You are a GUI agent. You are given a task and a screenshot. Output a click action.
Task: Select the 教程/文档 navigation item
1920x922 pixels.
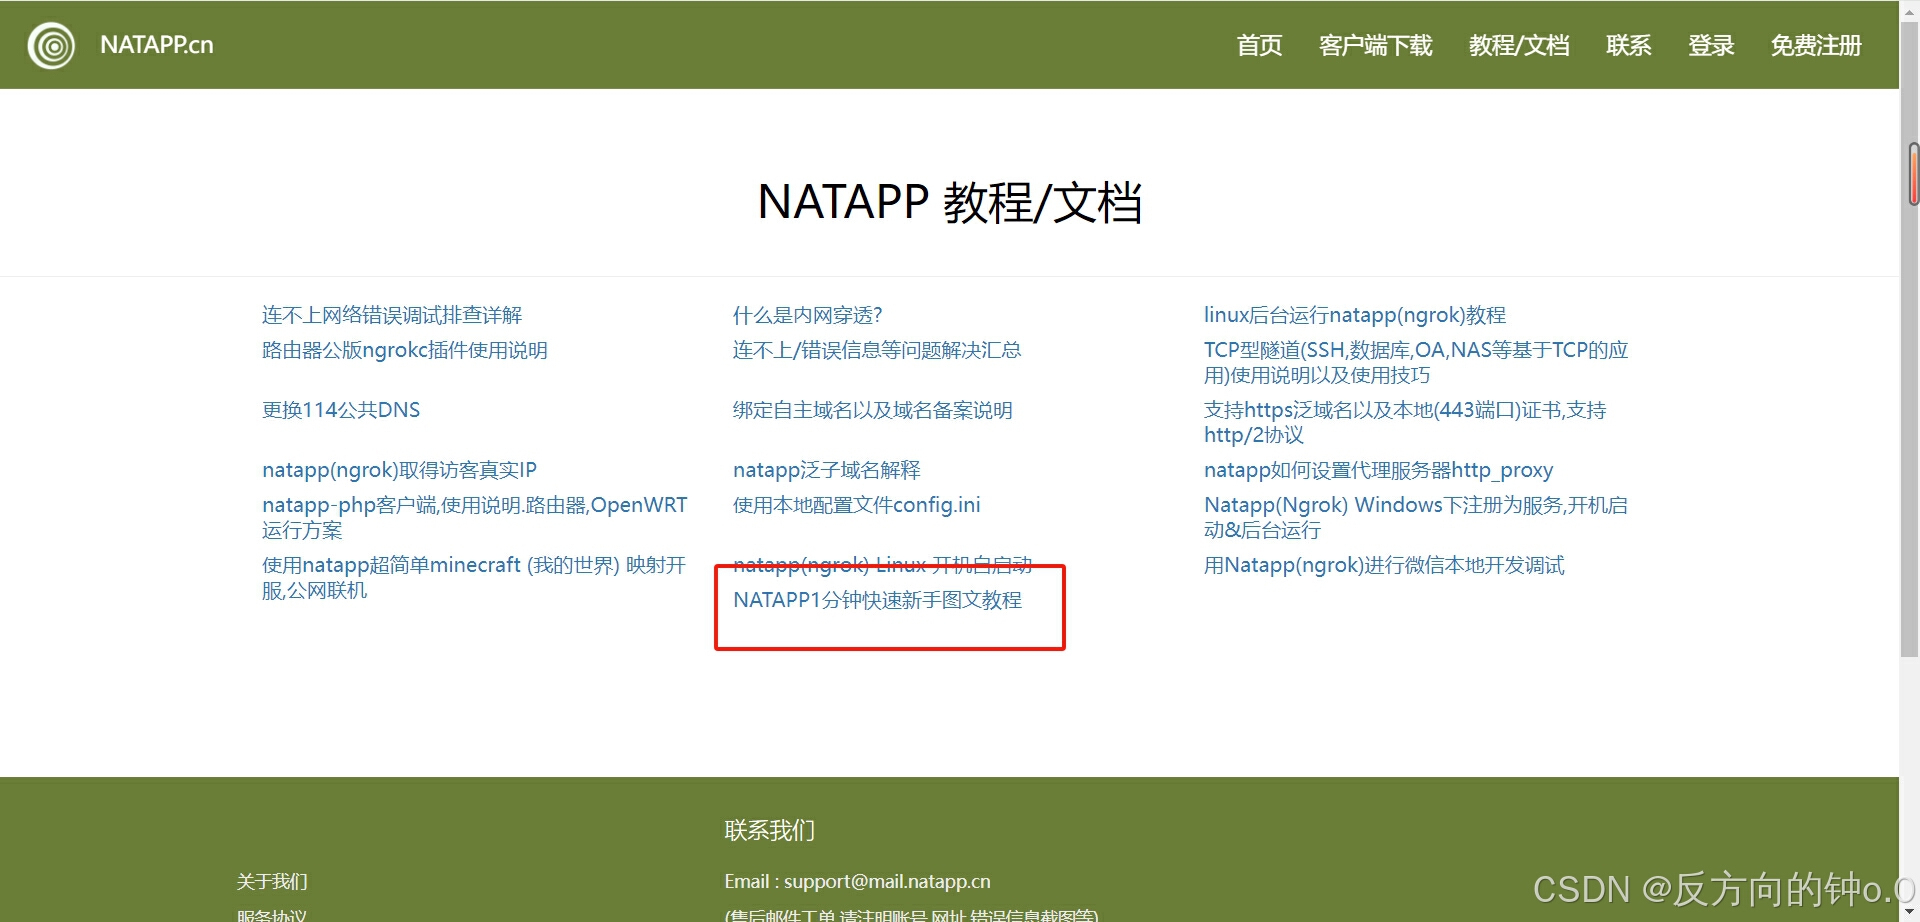click(x=1520, y=46)
